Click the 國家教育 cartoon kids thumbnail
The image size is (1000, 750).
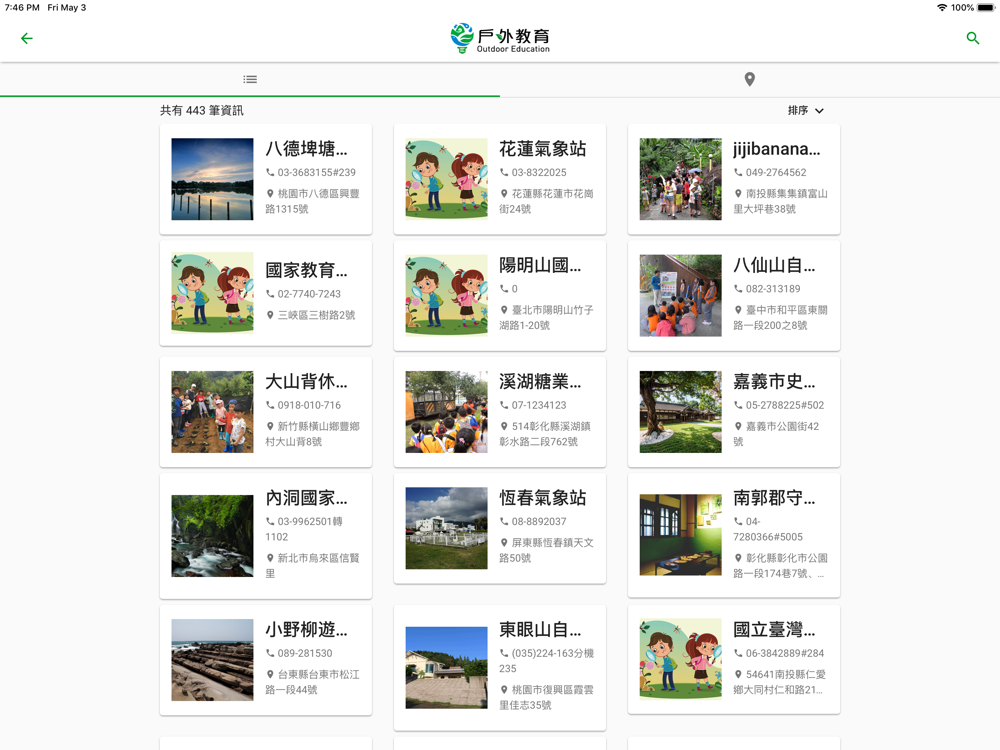tap(212, 293)
